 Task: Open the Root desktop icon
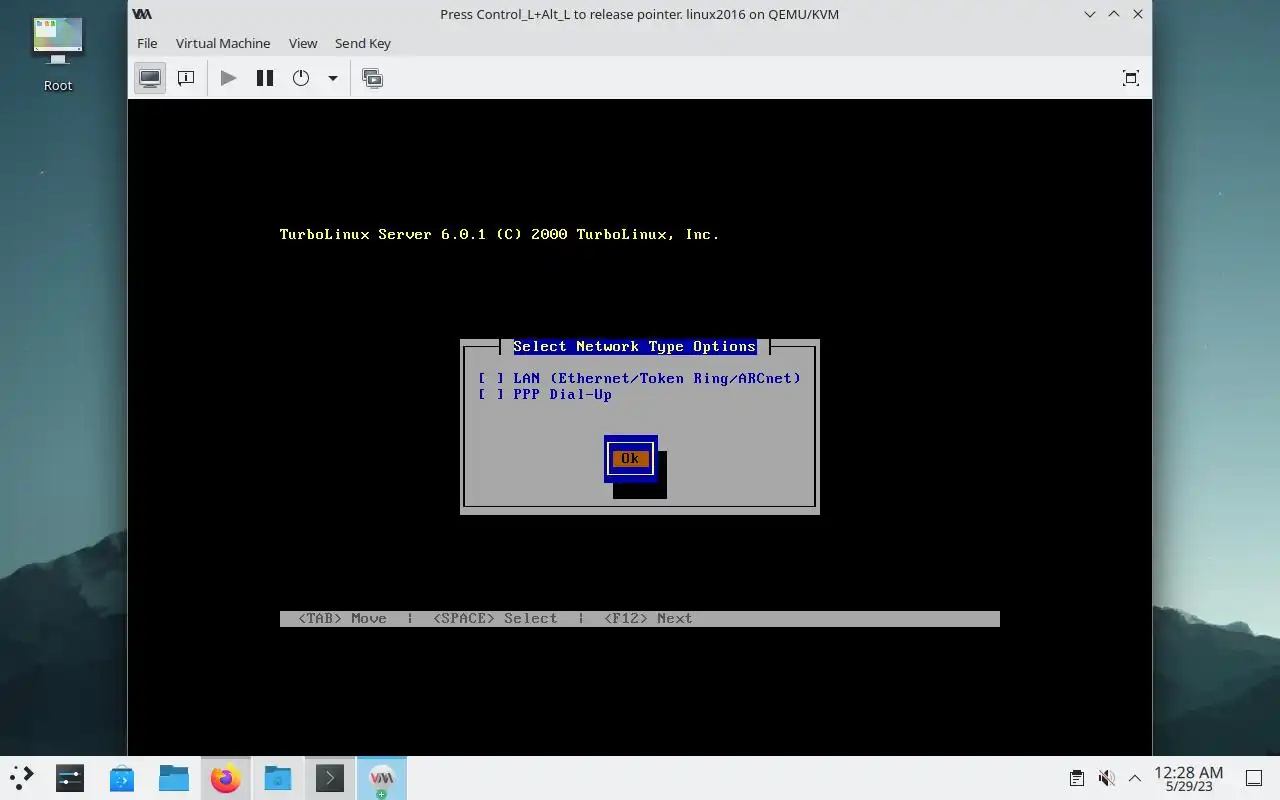click(x=58, y=55)
